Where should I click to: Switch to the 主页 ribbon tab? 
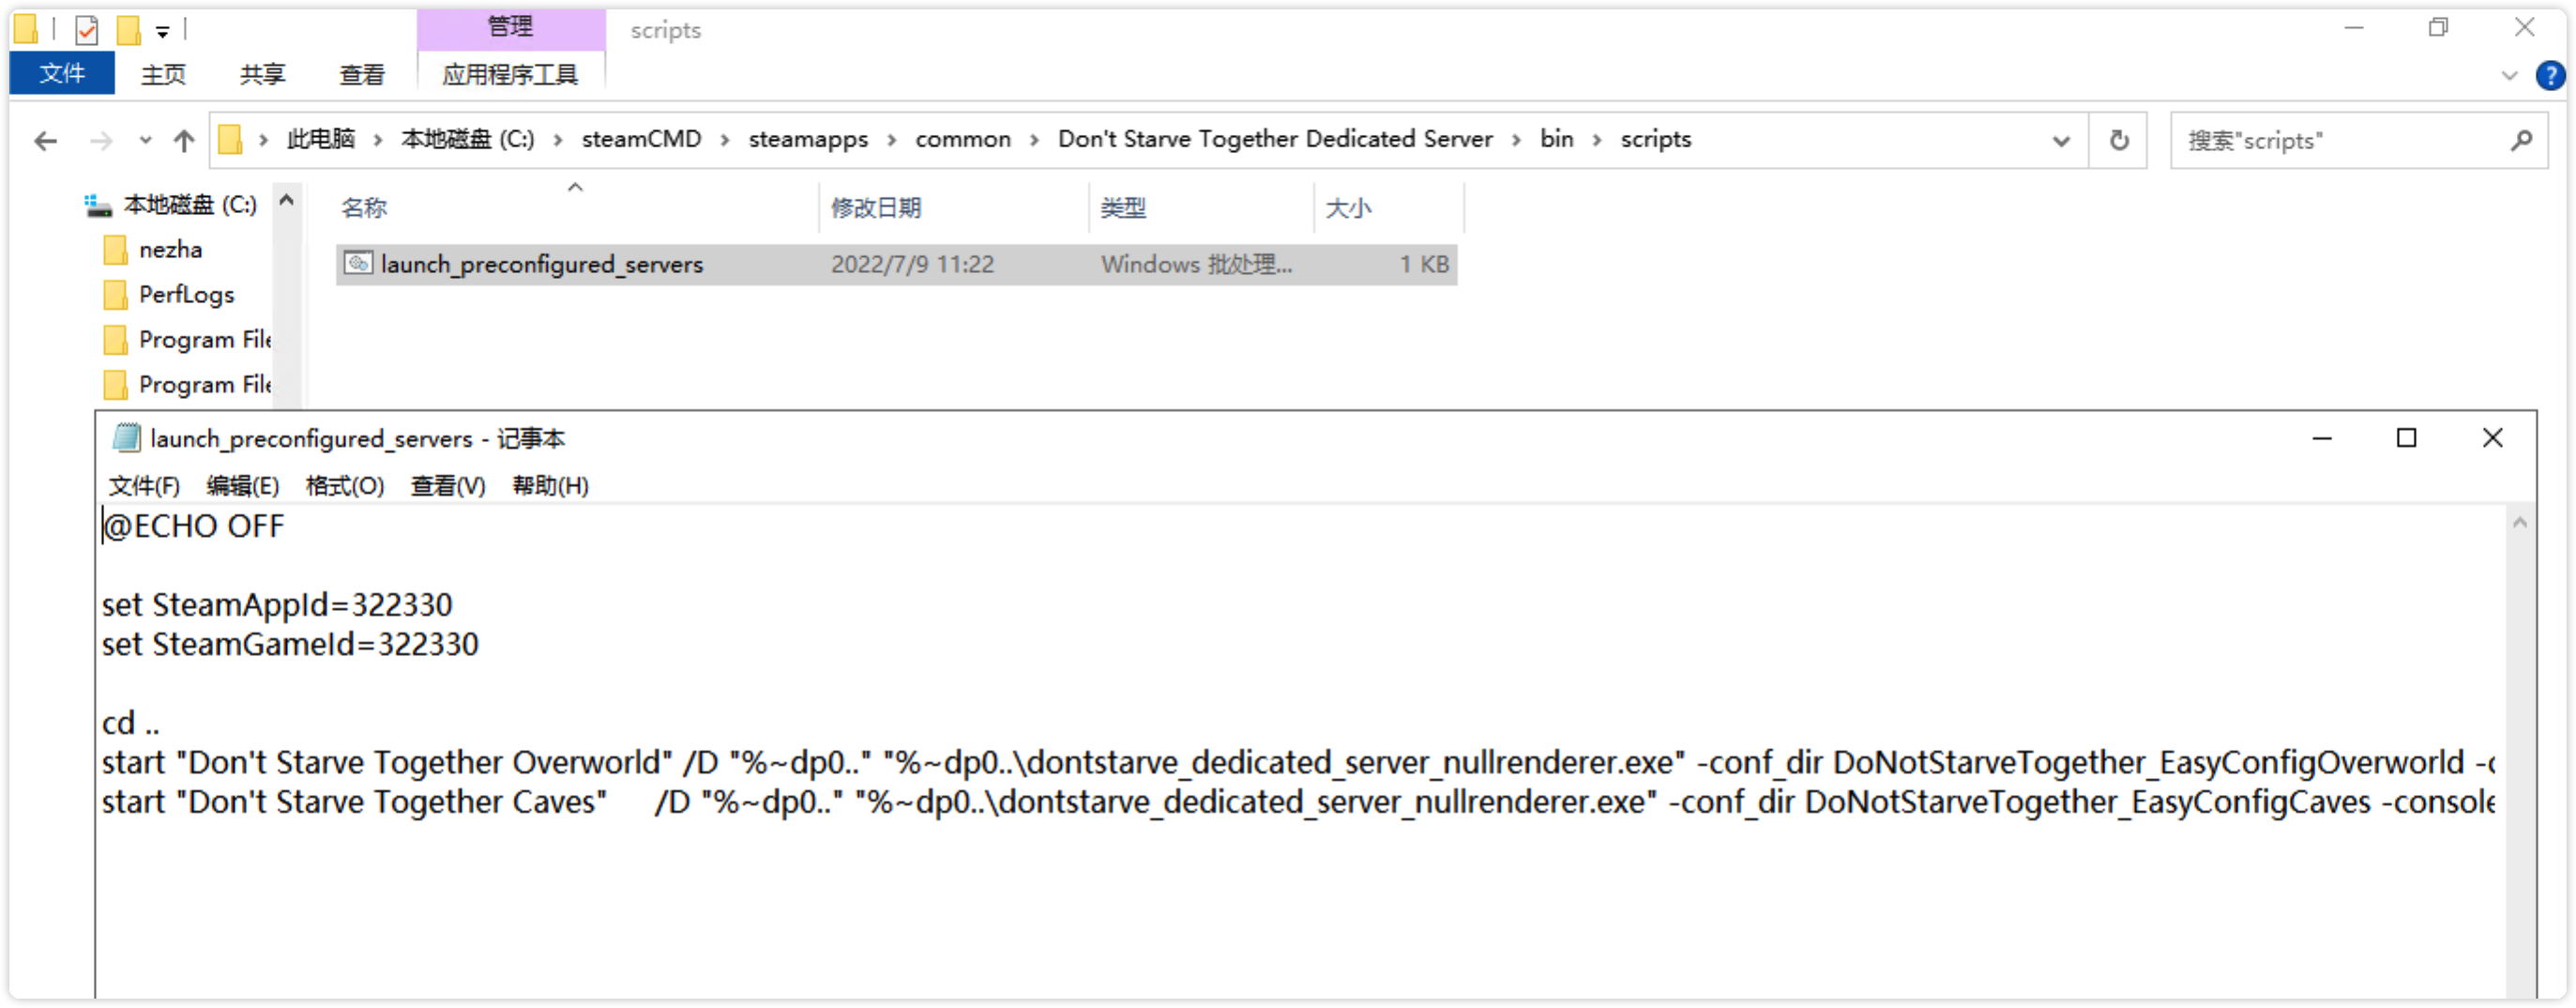coord(163,74)
